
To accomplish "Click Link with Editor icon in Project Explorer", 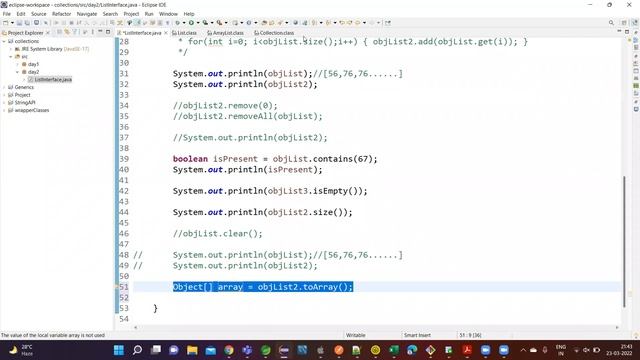I will pos(67,32).
